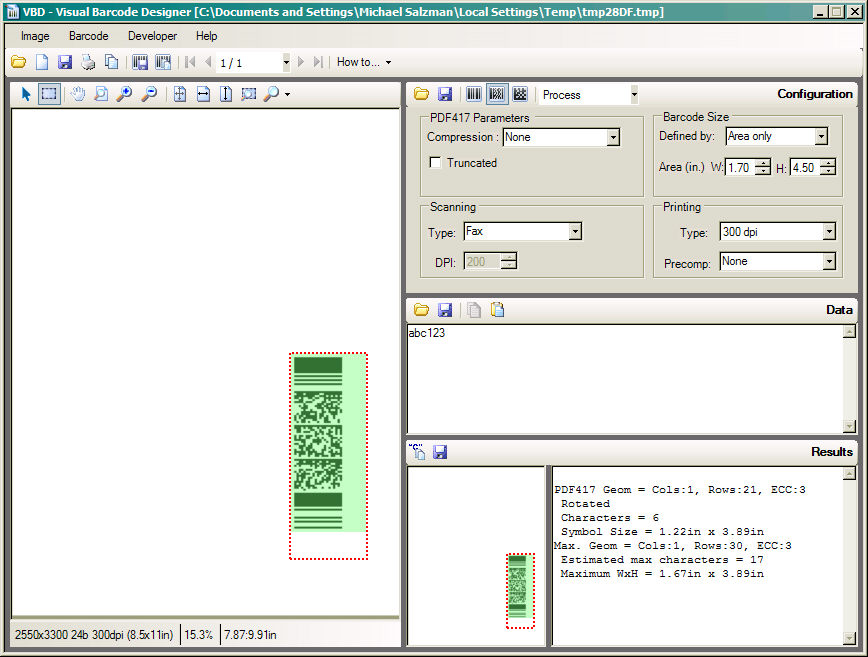The width and height of the screenshot is (868, 657).
Task: Click the zoom out magnifier
Action: 149,94
